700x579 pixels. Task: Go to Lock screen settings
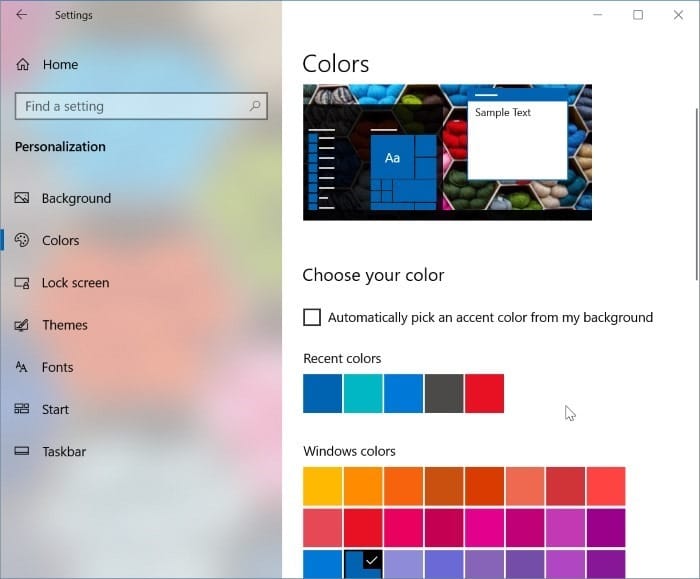(75, 283)
